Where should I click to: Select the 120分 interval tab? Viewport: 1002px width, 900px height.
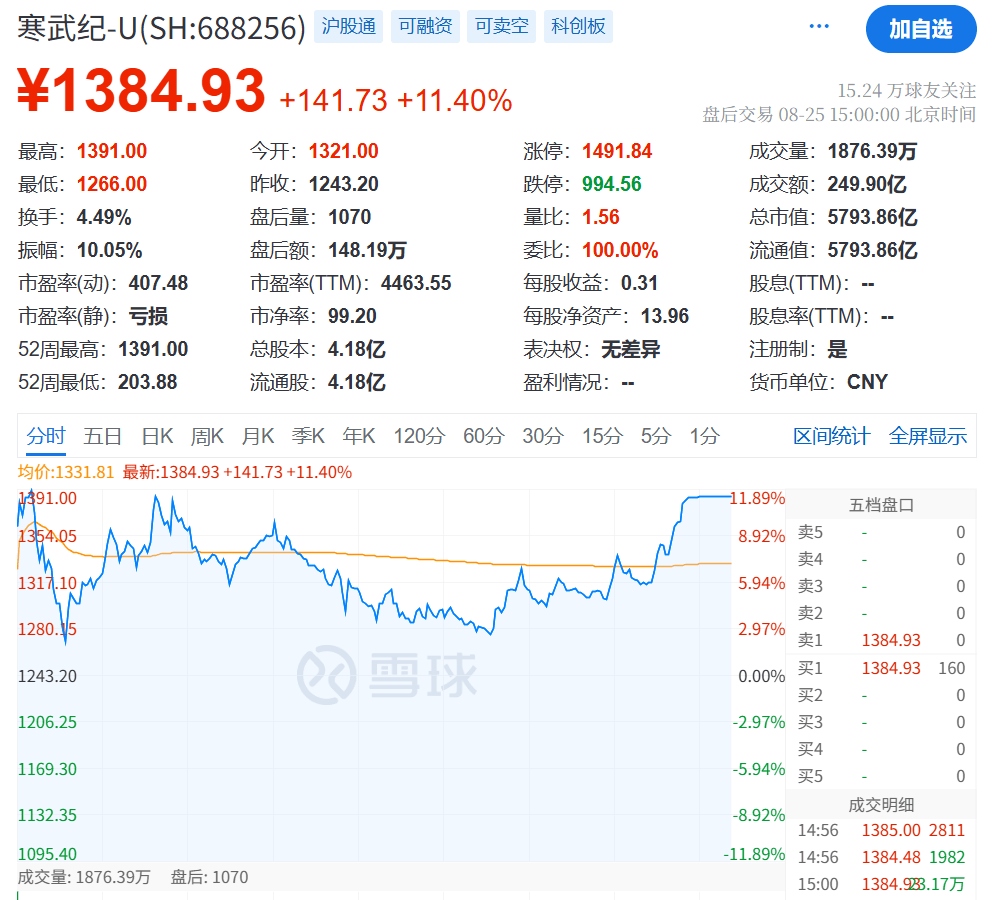pyautogui.click(x=419, y=437)
